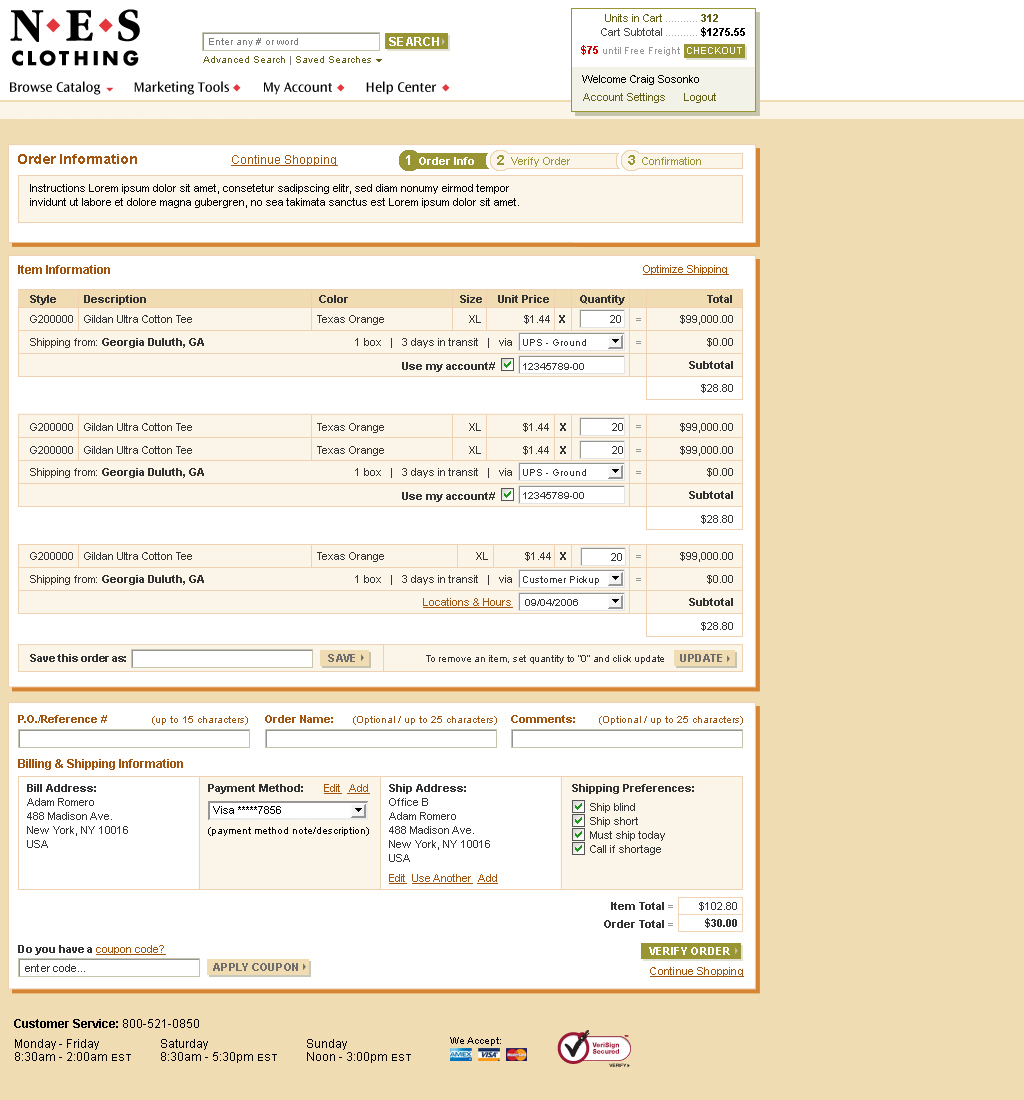Click step 3 Confirmation indicator
The height and width of the screenshot is (1100, 1024).
[x=681, y=161]
